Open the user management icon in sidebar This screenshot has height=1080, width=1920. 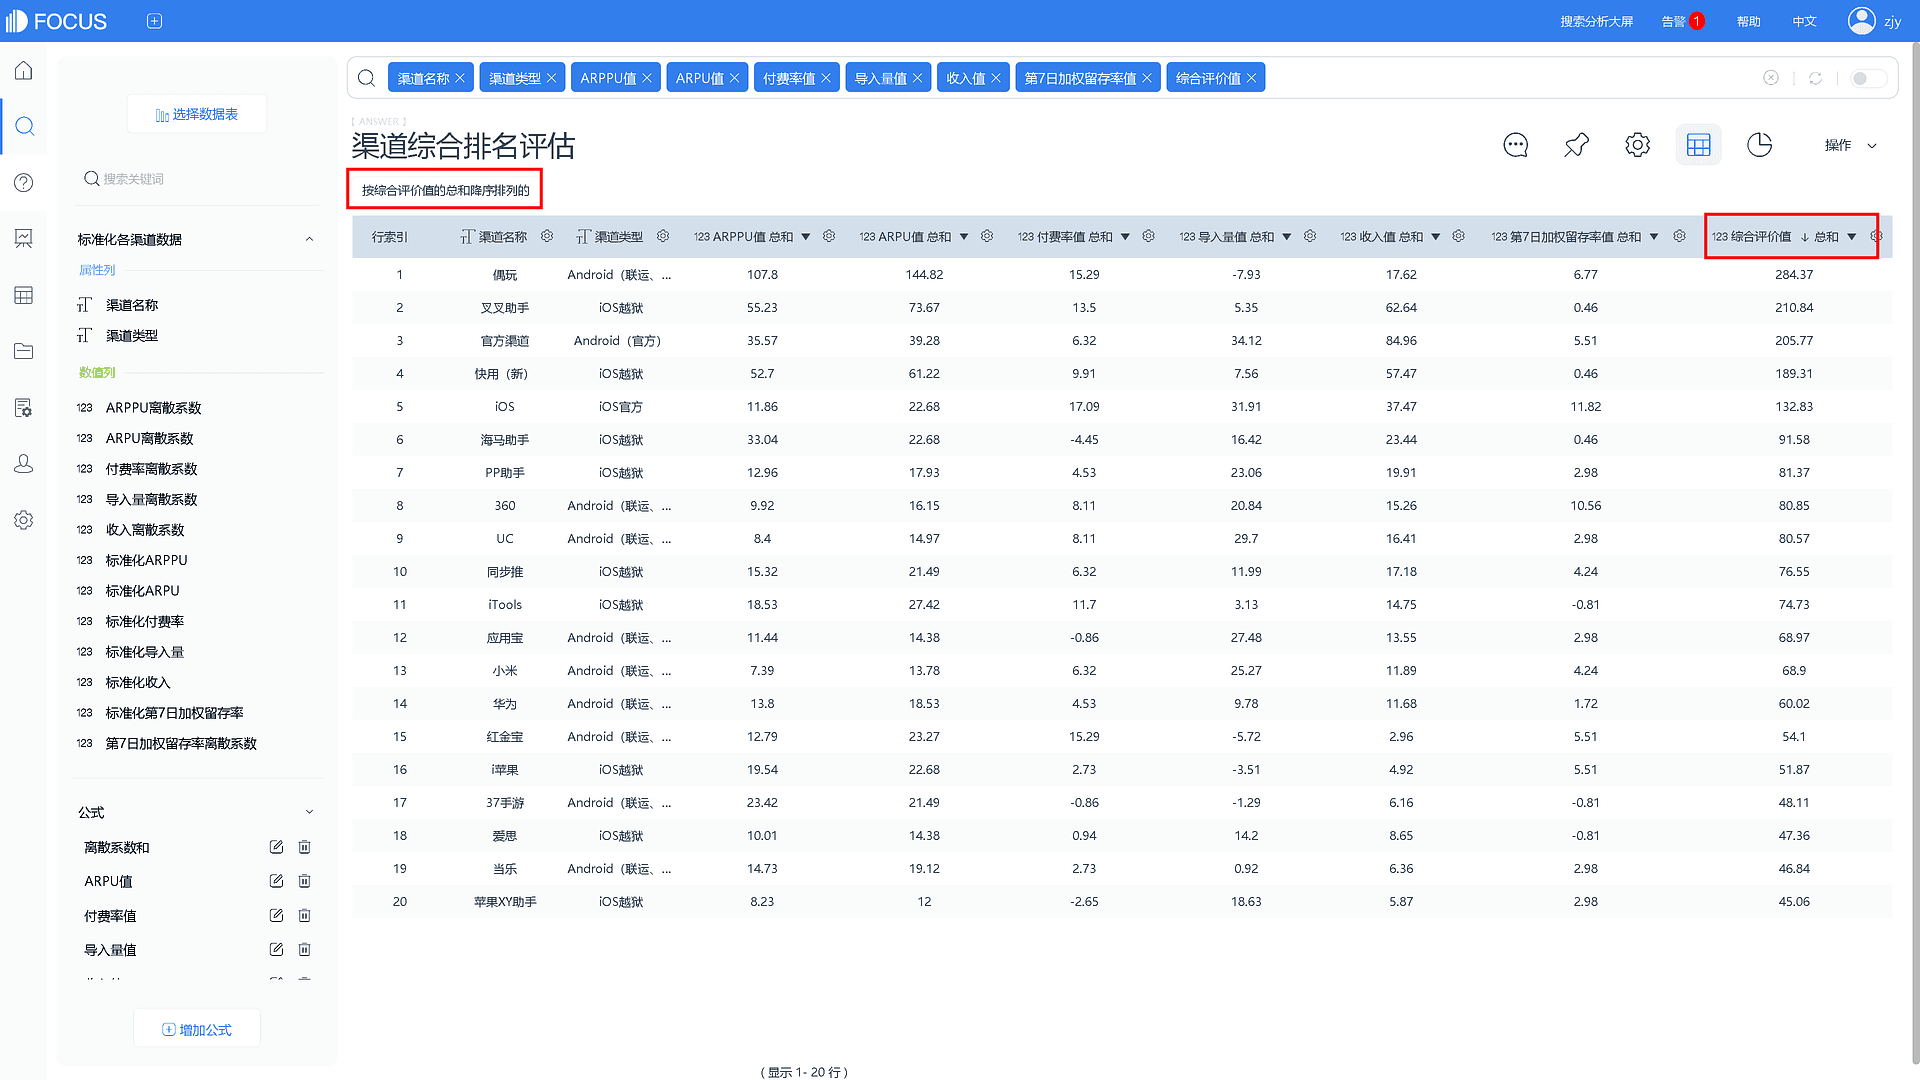(x=24, y=464)
